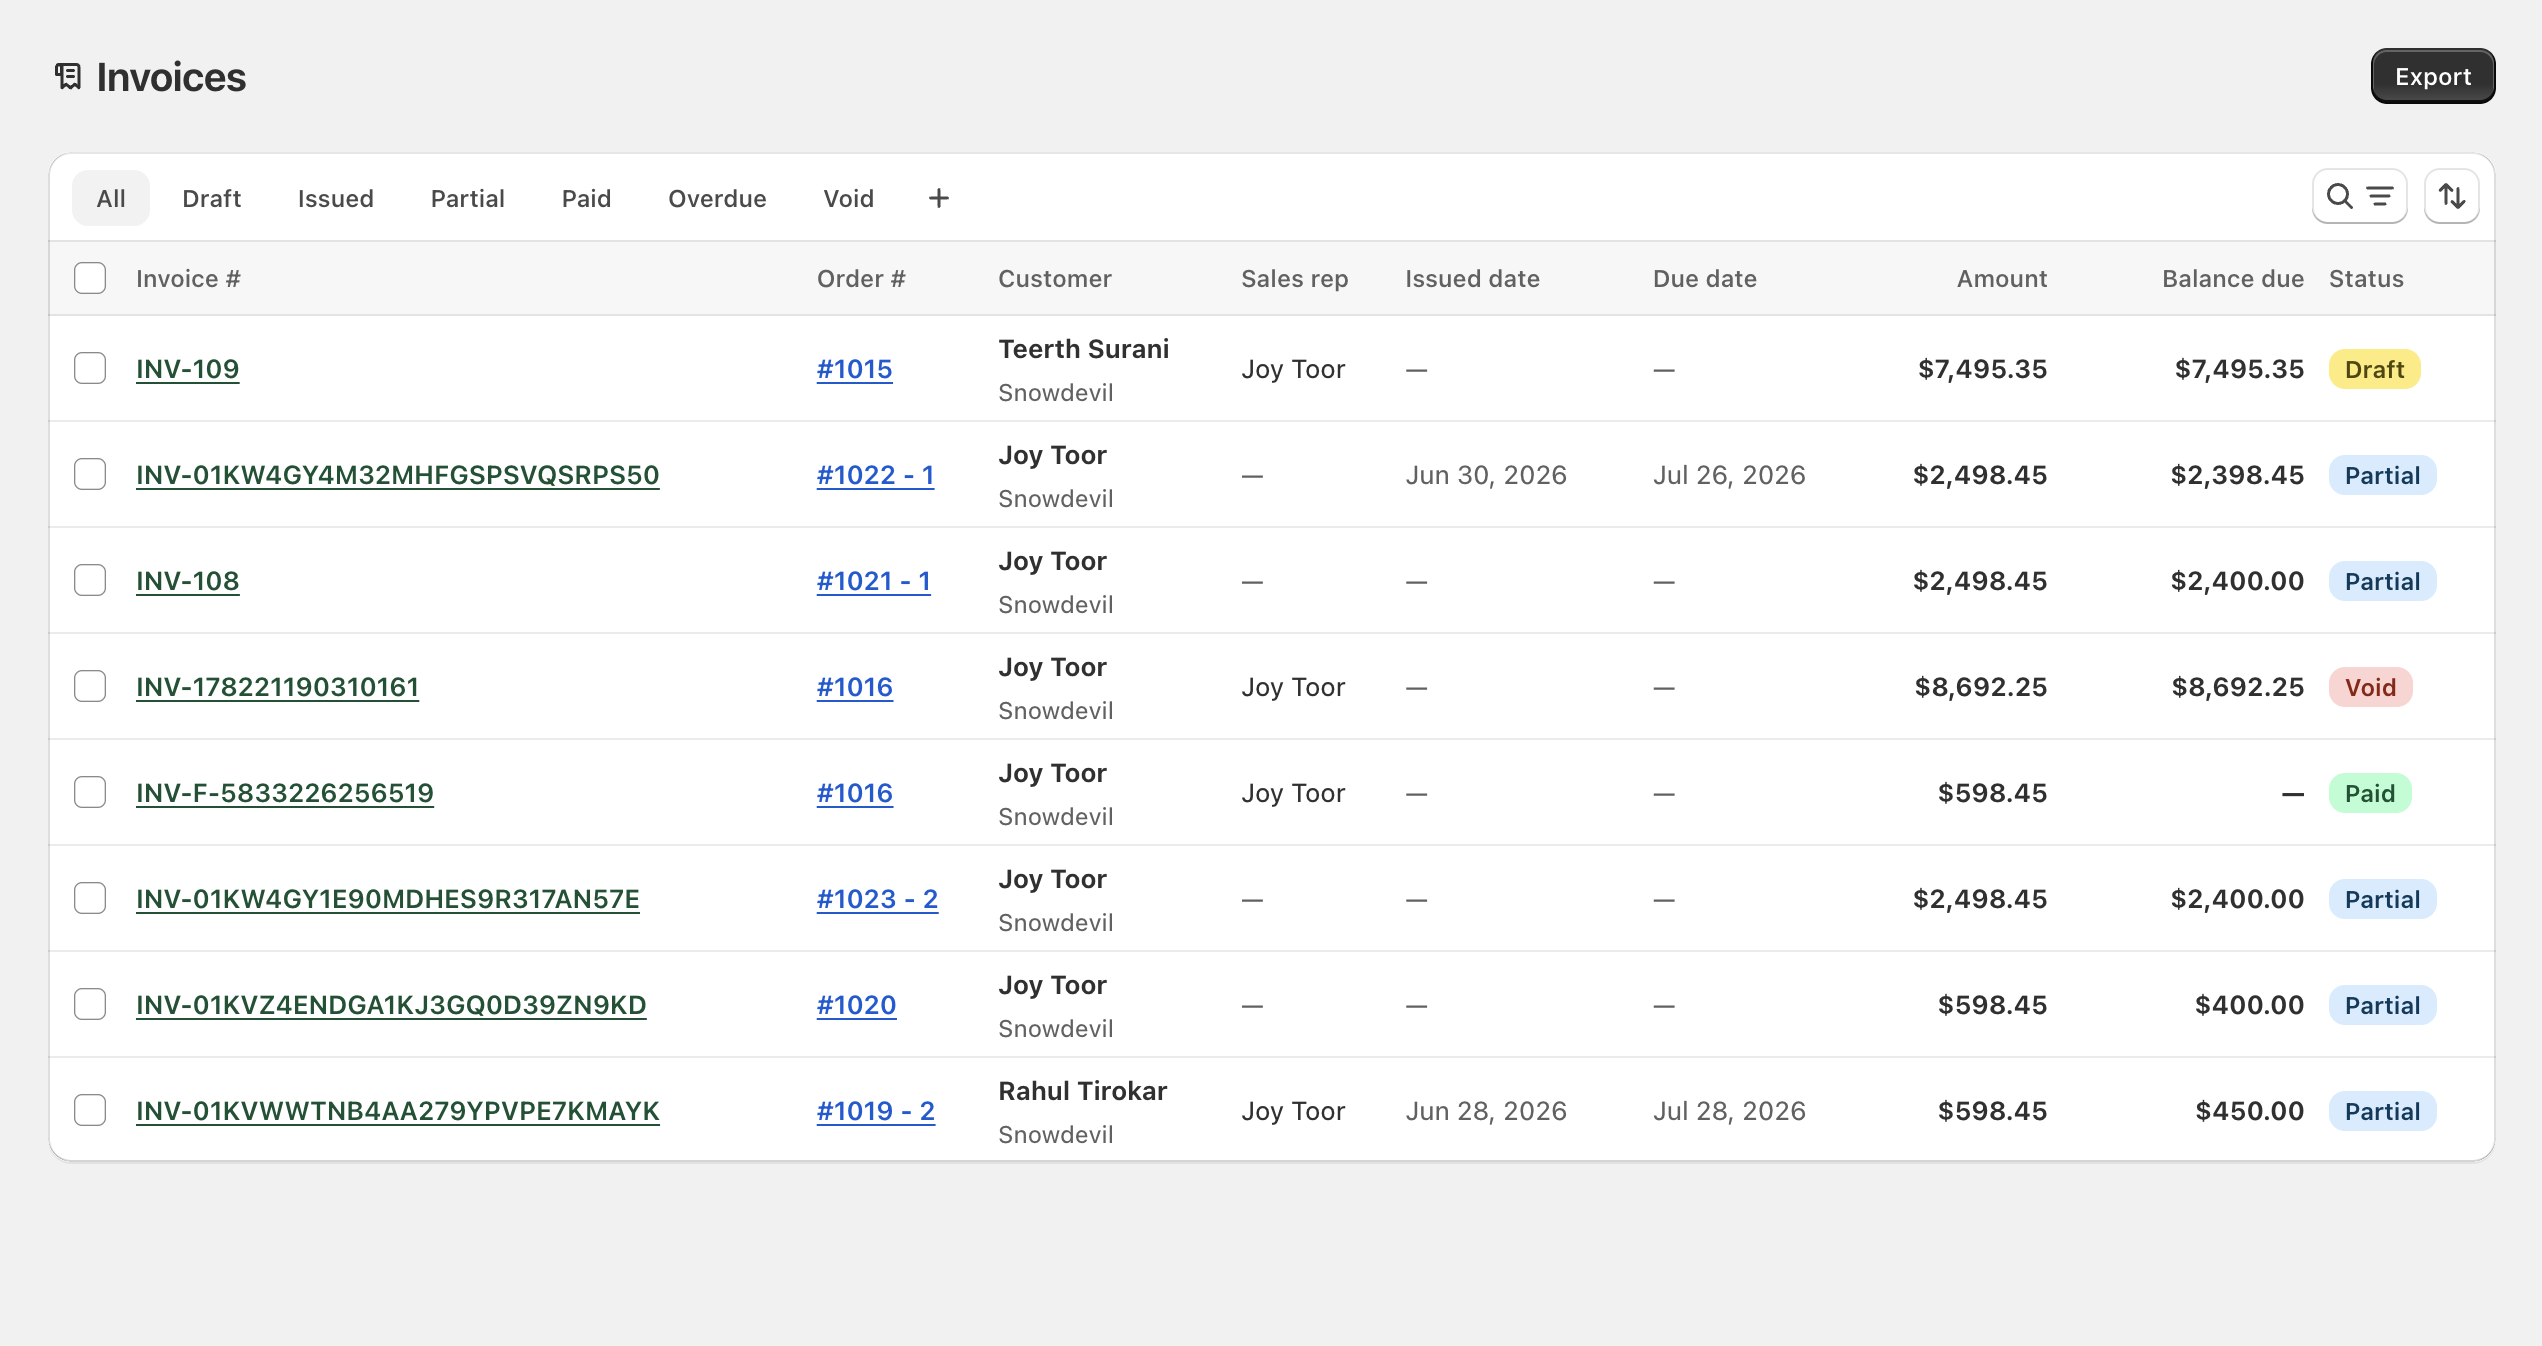Switch to the Paid tab
This screenshot has height=1346, width=2542.
tap(587, 198)
